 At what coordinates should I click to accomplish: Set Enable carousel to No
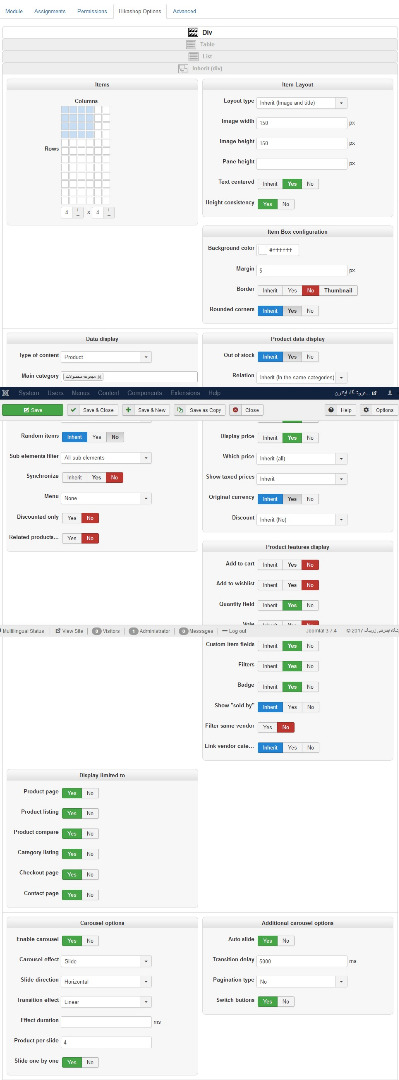pyautogui.click(x=90, y=941)
